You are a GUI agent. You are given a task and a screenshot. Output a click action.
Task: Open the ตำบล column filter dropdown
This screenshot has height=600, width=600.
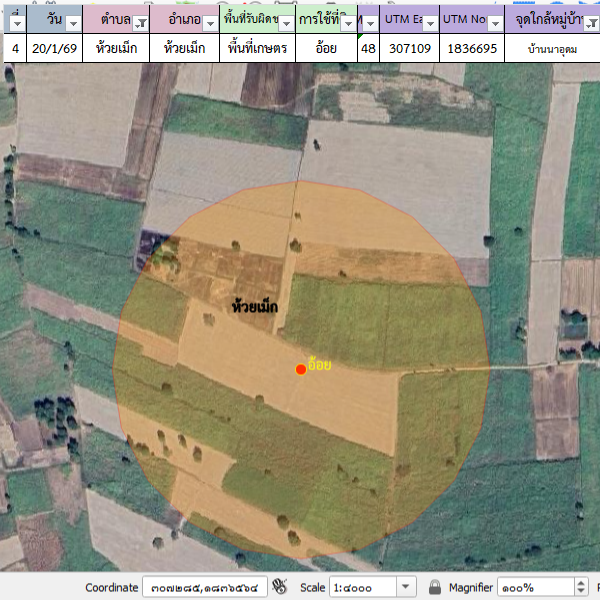pos(140,23)
